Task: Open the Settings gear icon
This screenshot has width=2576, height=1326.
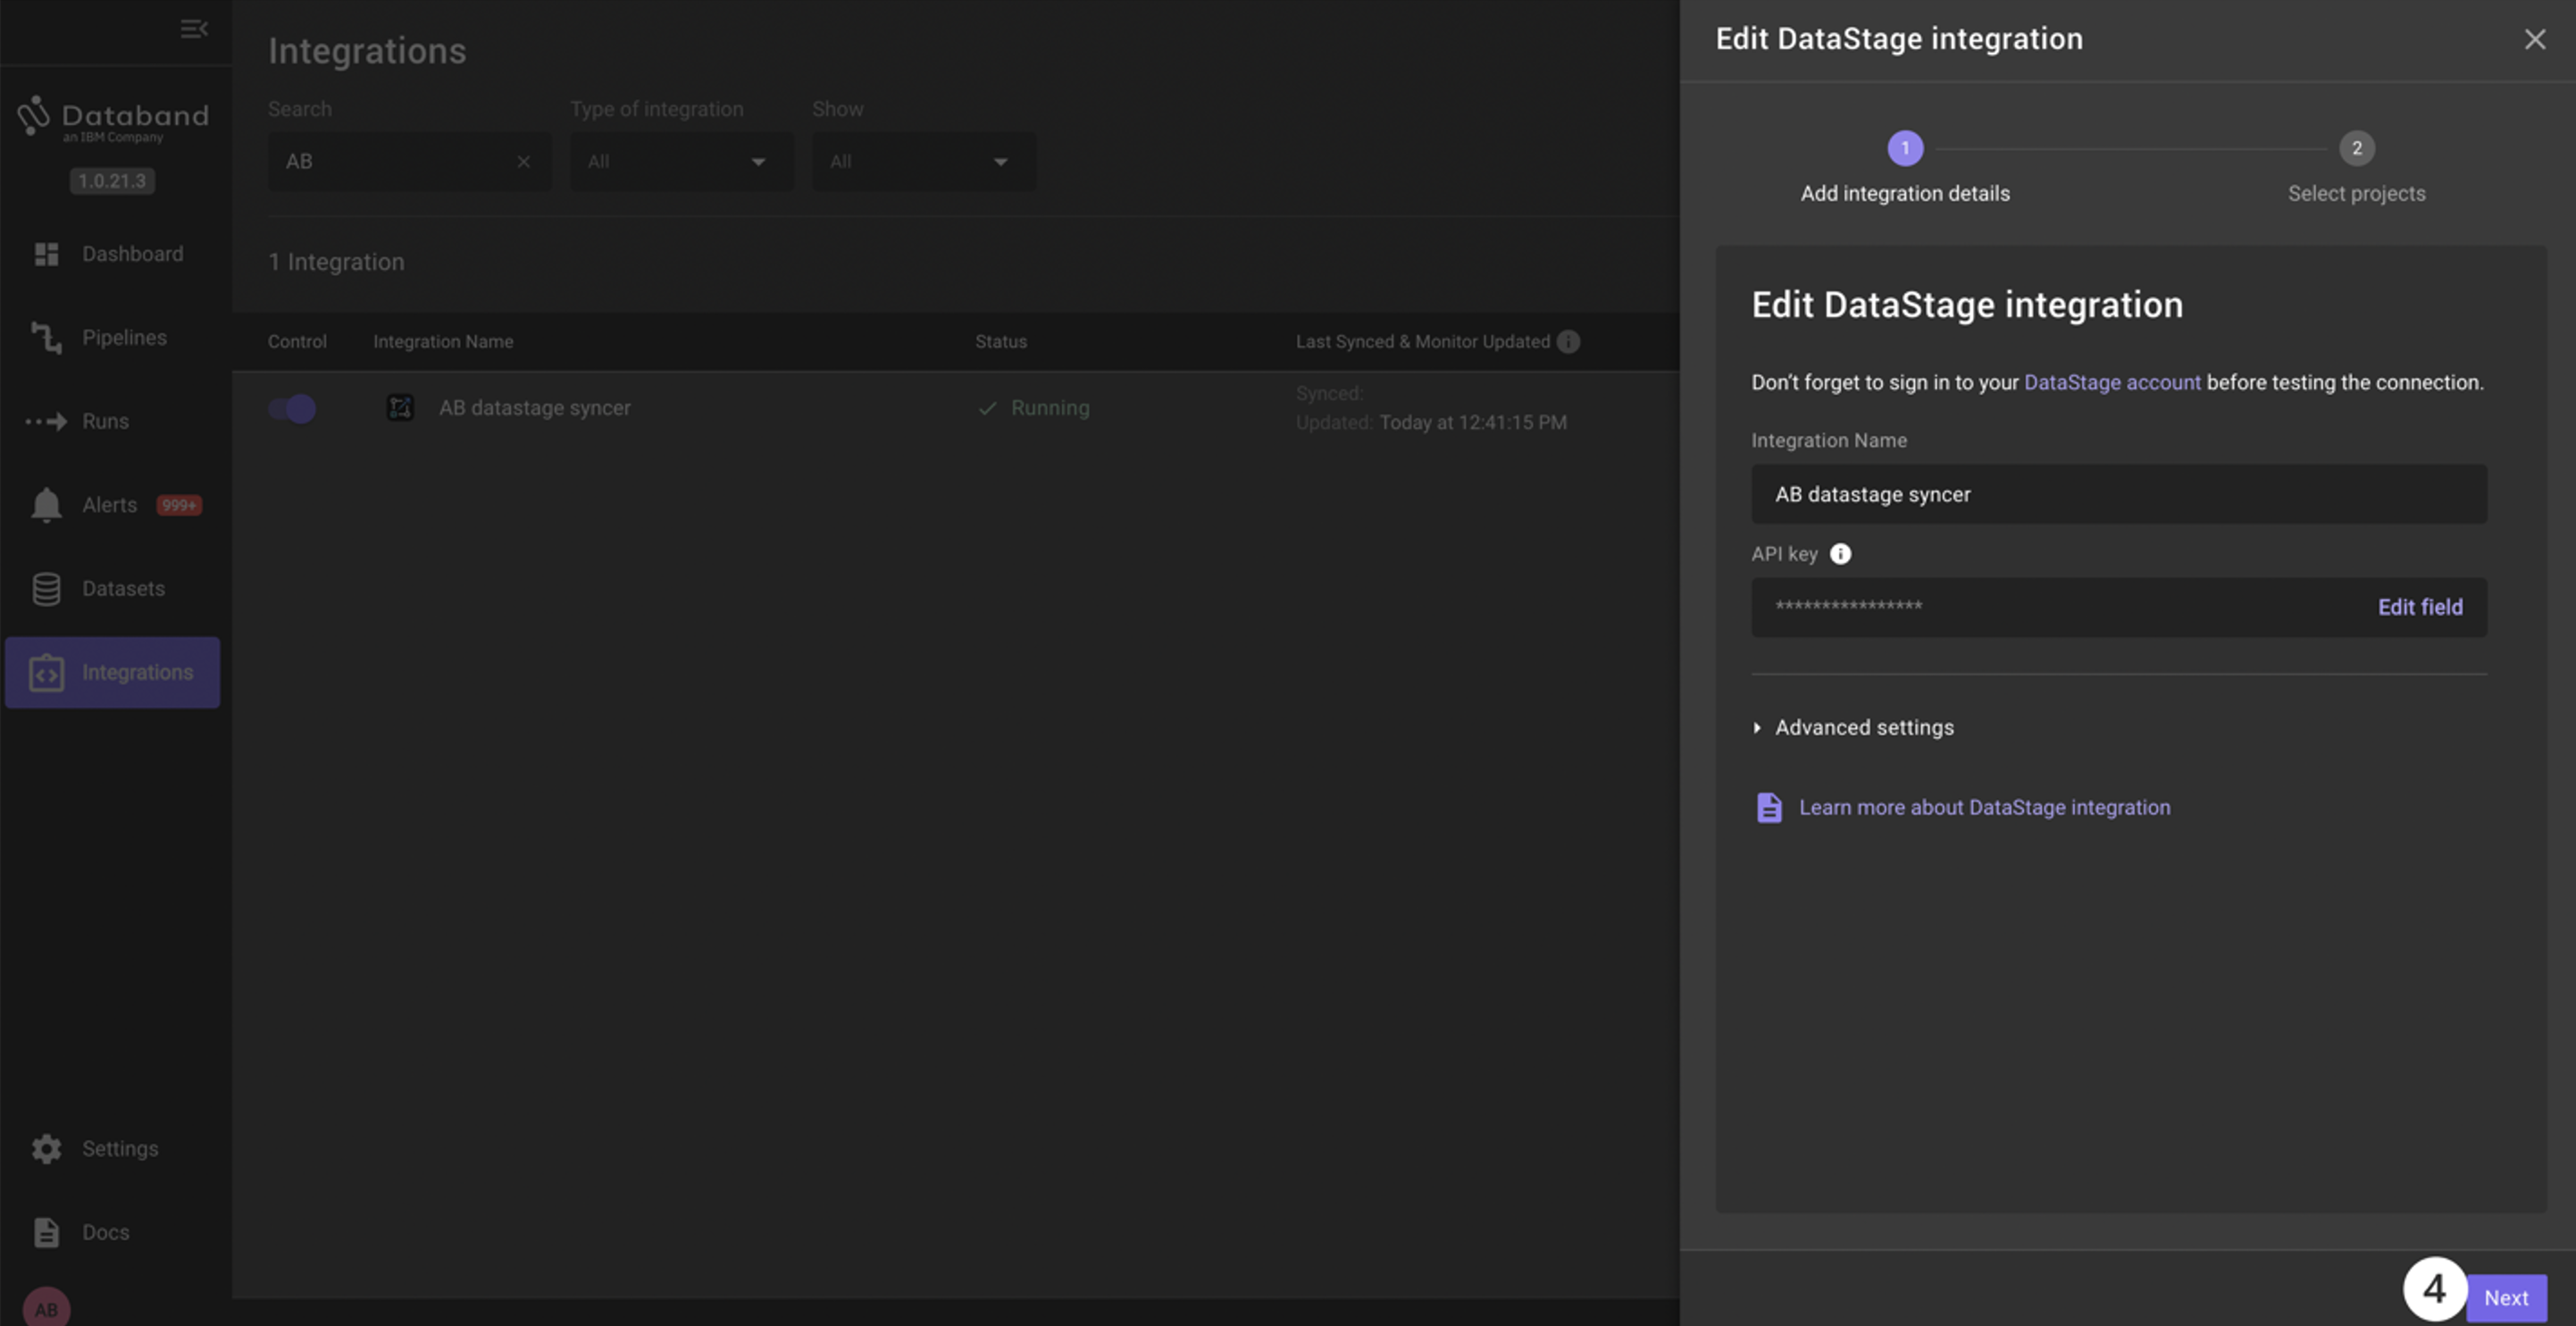Action: click(46, 1149)
